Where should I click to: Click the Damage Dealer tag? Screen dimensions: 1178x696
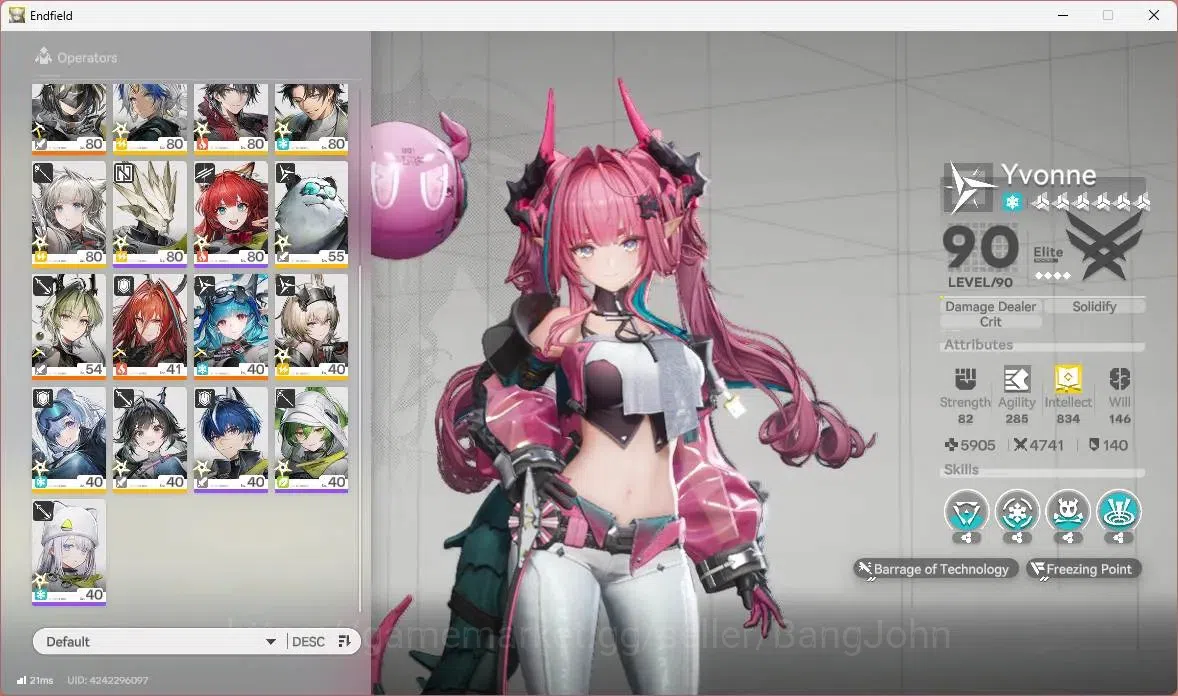[990, 306]
